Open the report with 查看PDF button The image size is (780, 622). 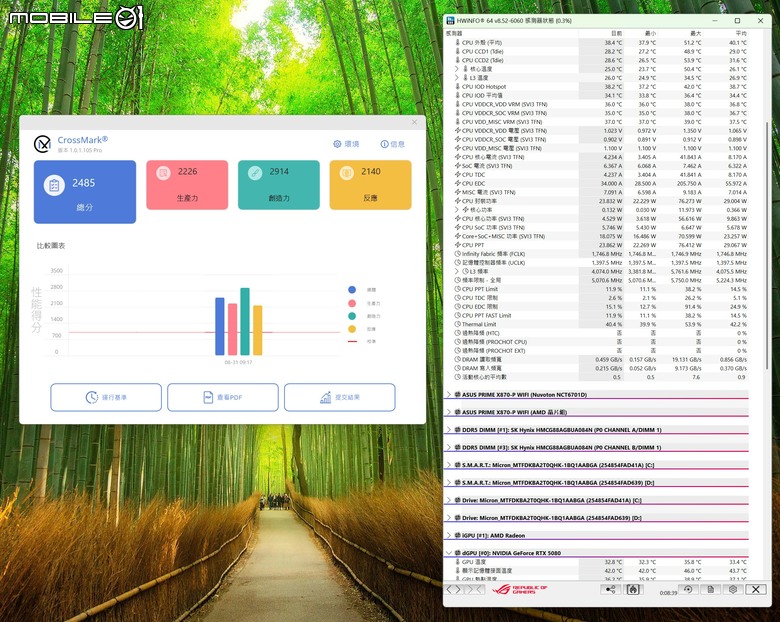[223, 397]
